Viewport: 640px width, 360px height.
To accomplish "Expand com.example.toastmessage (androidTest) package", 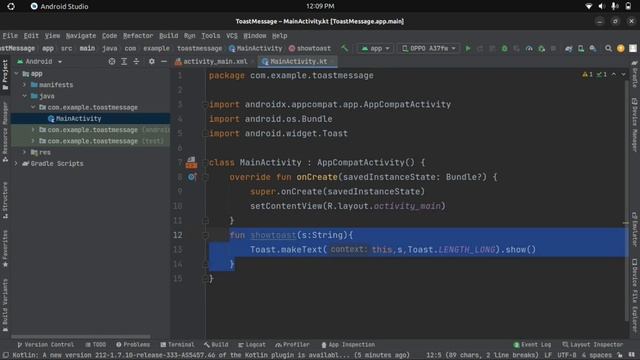I will click(x=33, y=130).
